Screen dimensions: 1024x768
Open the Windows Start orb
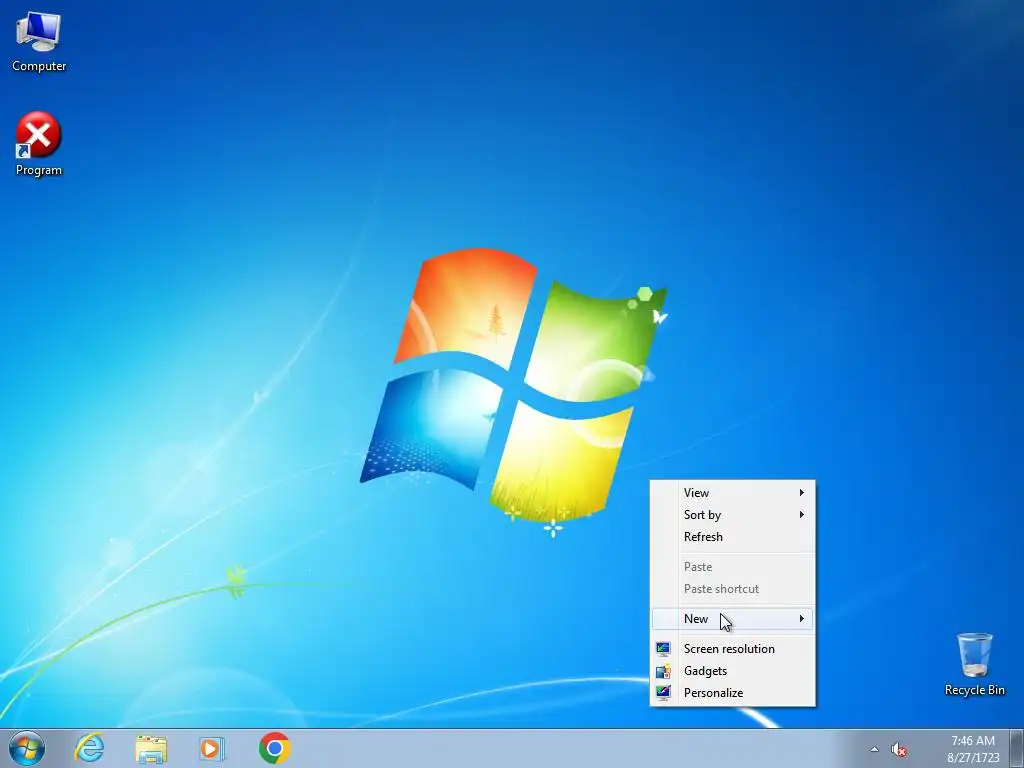click(27, 748)
